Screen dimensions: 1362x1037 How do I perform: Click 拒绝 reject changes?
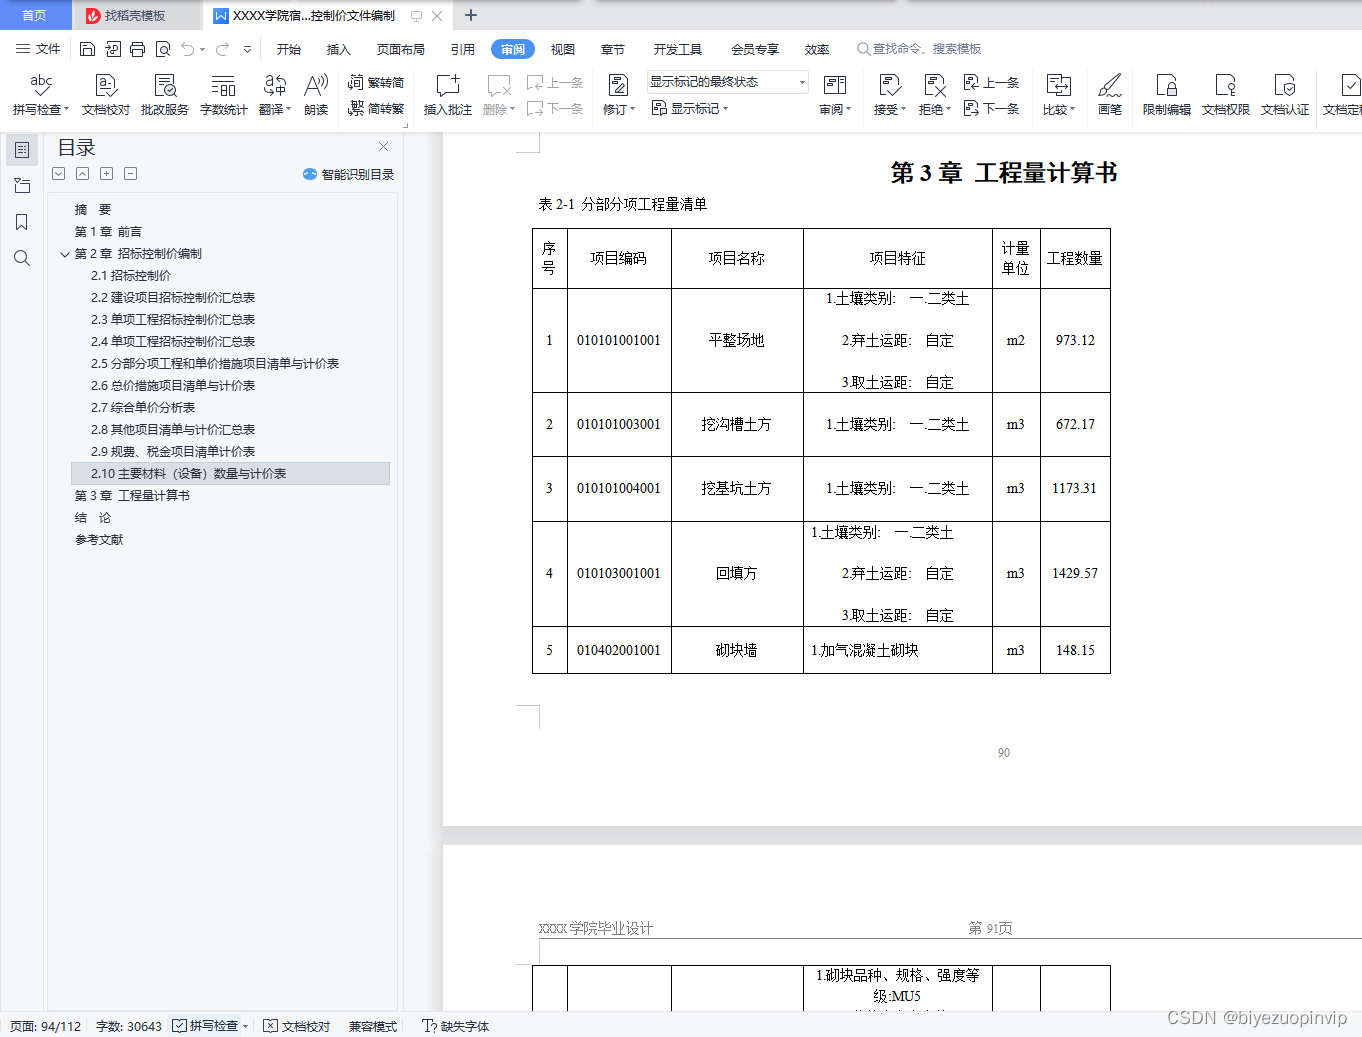(933, 95)
